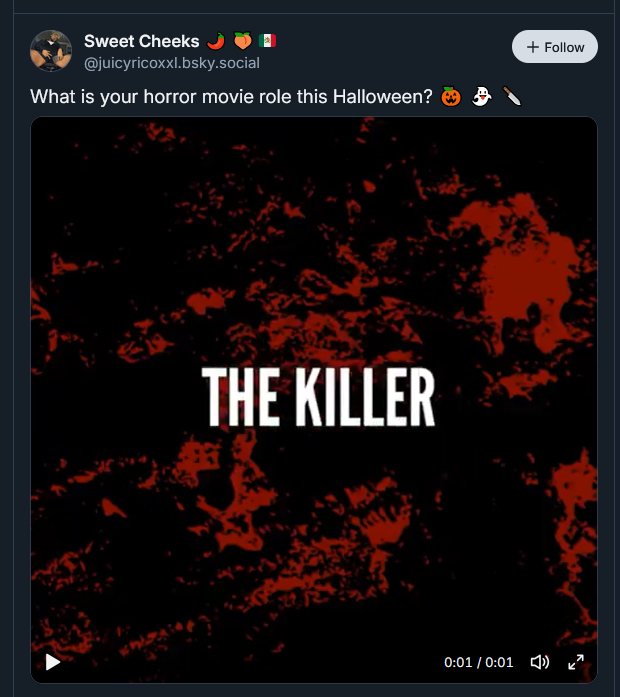Click the ghost emoji in the post
This screenshot has height=697, width=620.
[x=482, y=96]
